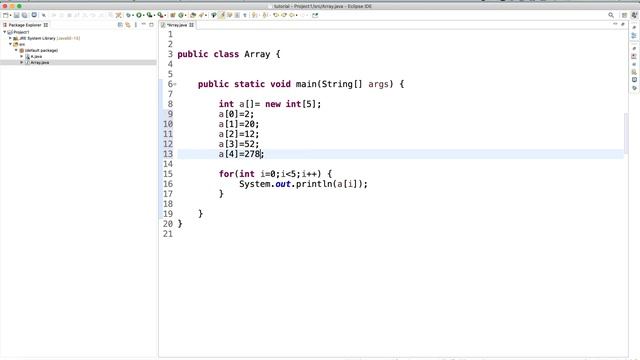Toggle Block Selection mode in toolbar

tap(237, 15)
